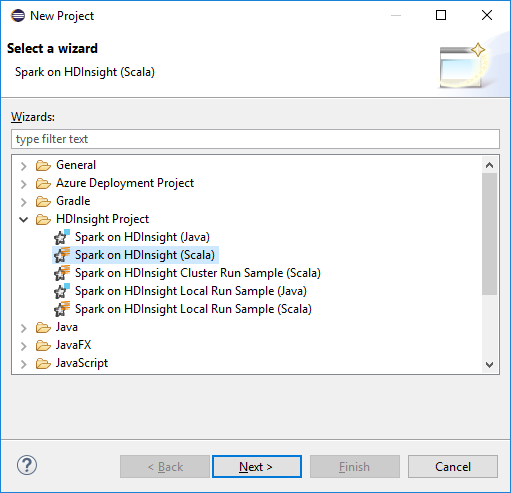Click the Next > button
The height and width of the screenshot is (493, 511).
[257, 466]
